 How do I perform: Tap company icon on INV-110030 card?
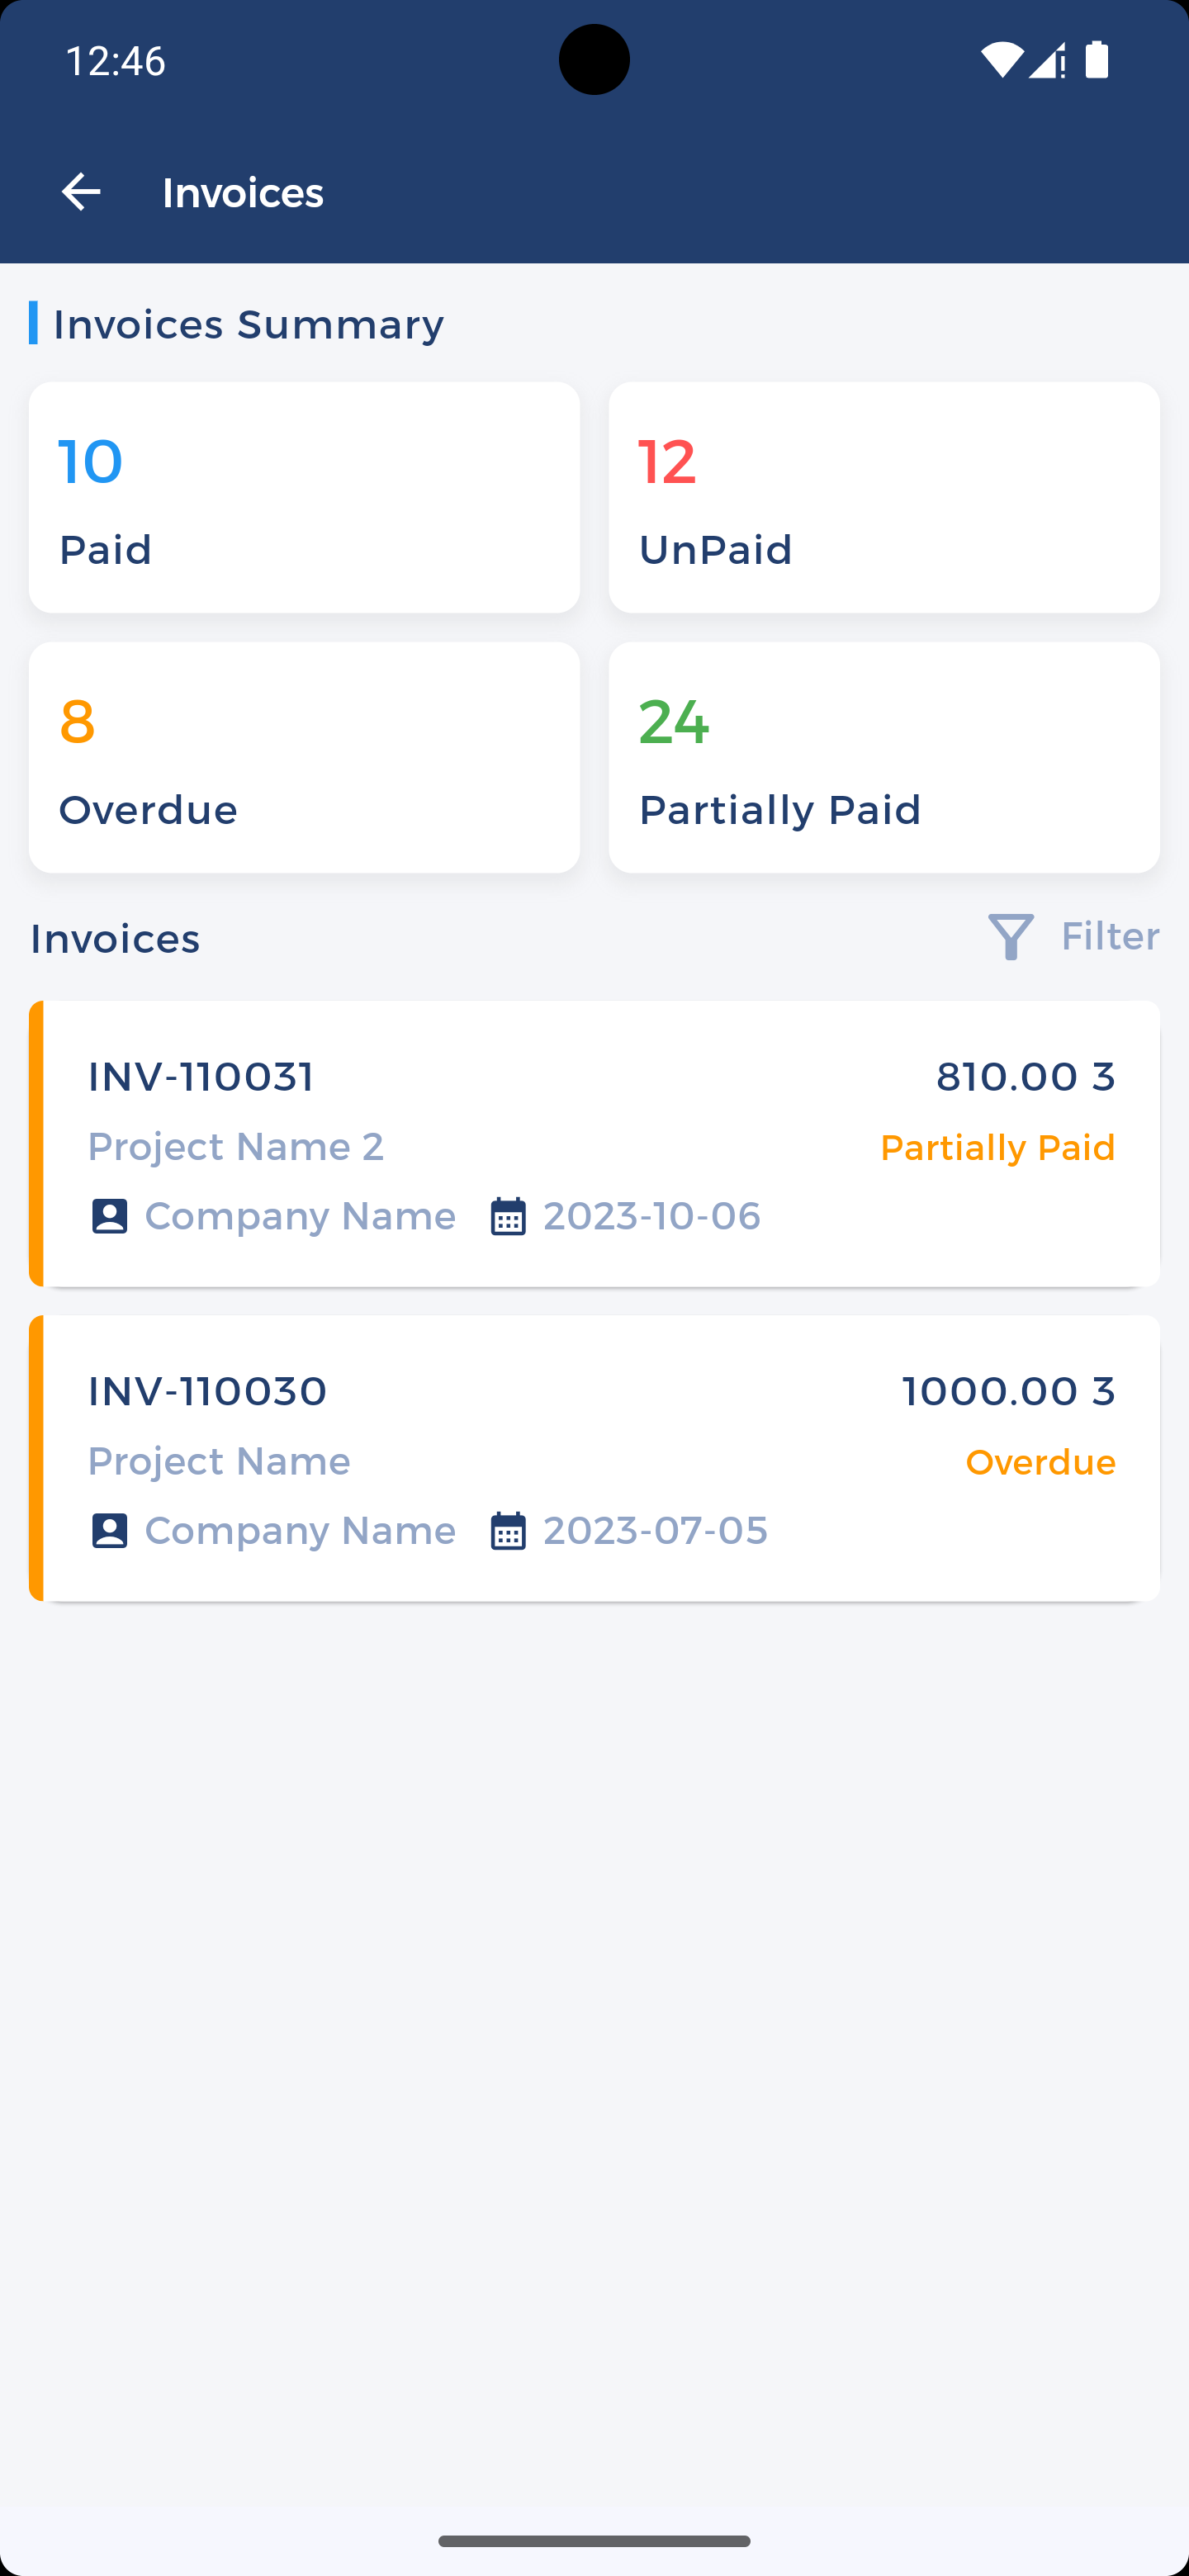click(x=109, y=1531)
